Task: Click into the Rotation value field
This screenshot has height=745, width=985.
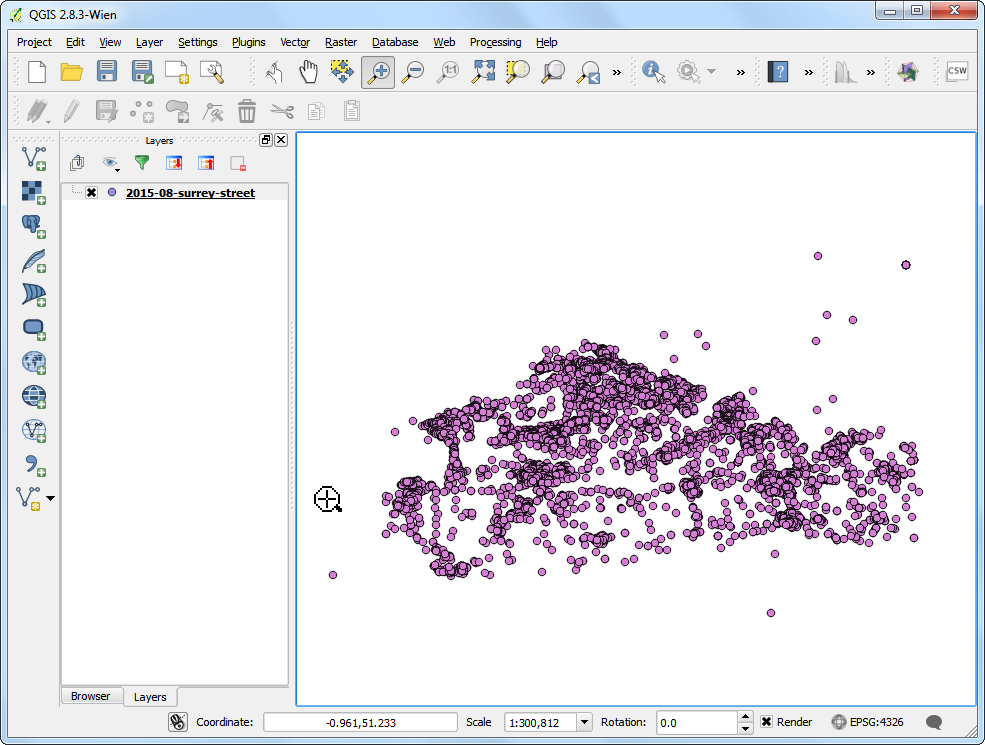Action: click(697, 722)
